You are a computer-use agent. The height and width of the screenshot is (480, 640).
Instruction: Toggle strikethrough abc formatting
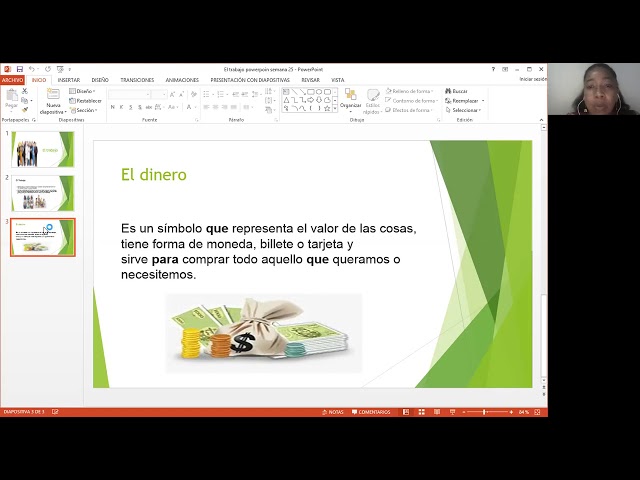[x=149, y=107]
